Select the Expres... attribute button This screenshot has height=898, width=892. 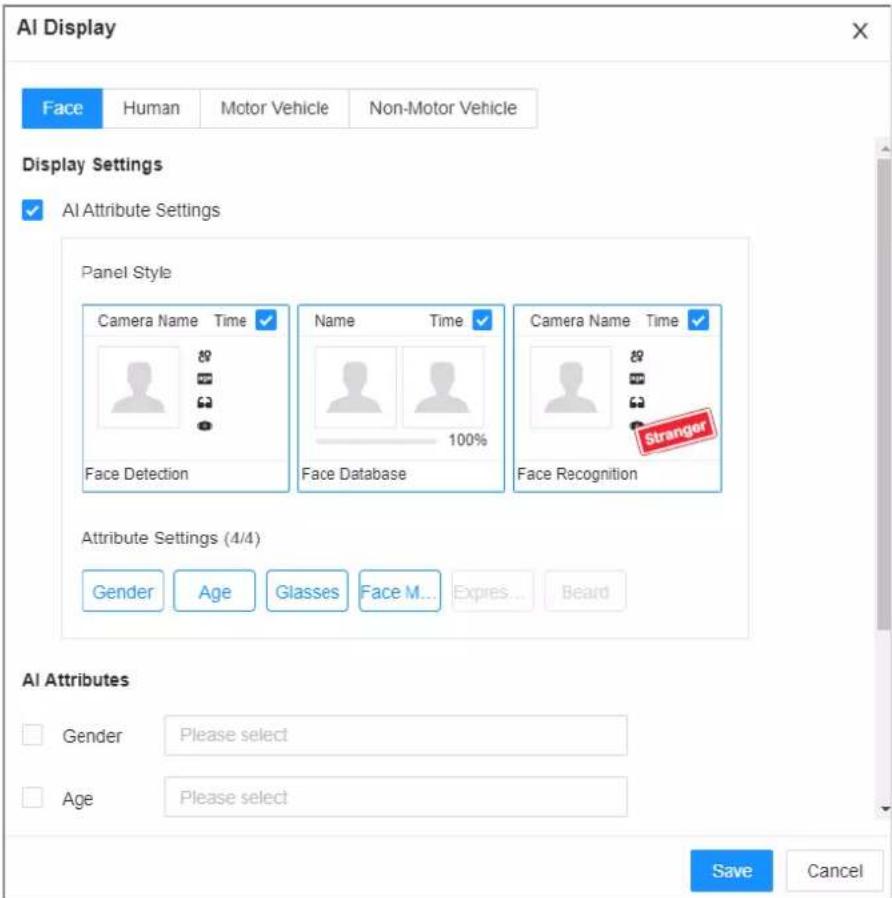[x=492, y=591]
